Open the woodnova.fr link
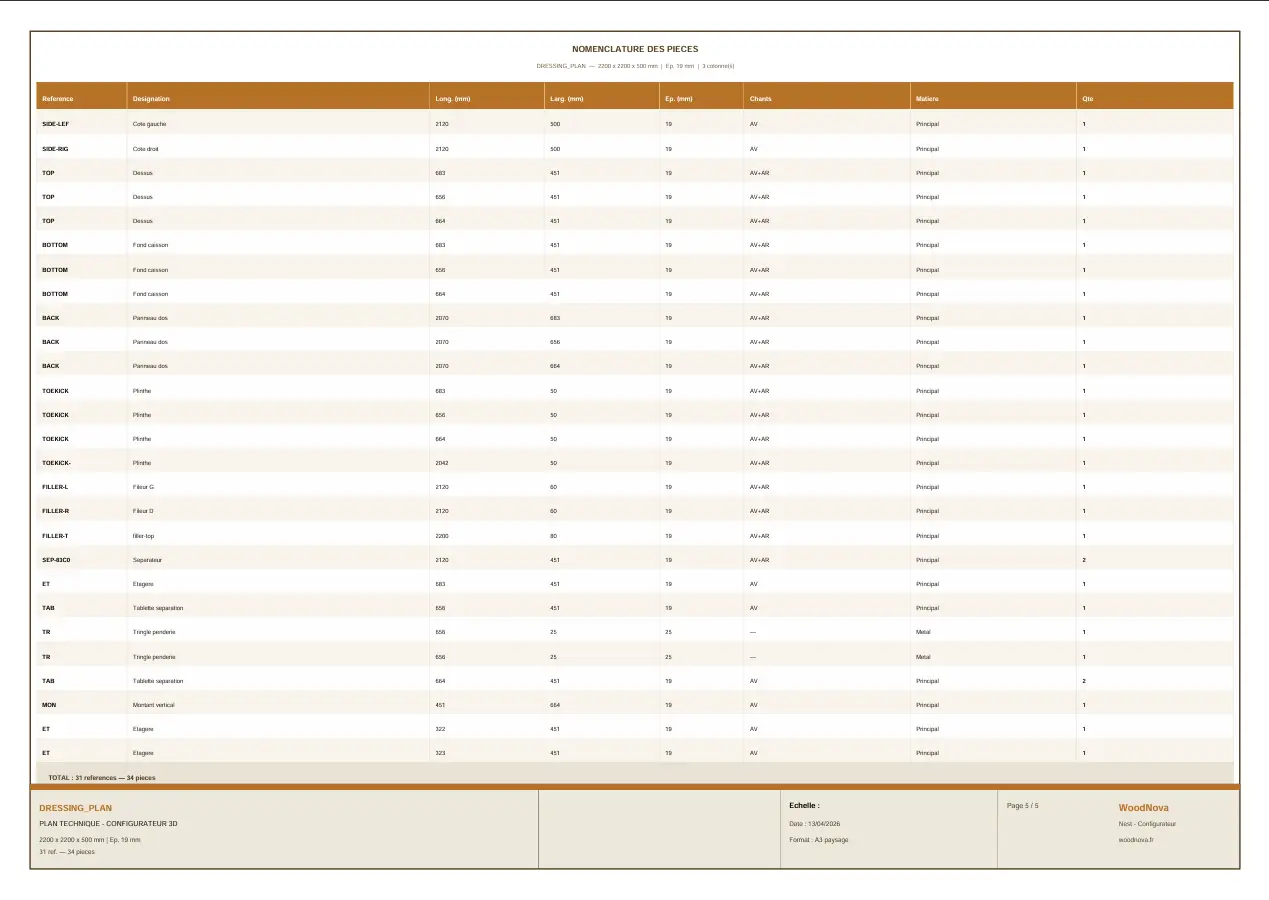The height and width of the screenshot is (900, 1269). [x=1139, y=838]
